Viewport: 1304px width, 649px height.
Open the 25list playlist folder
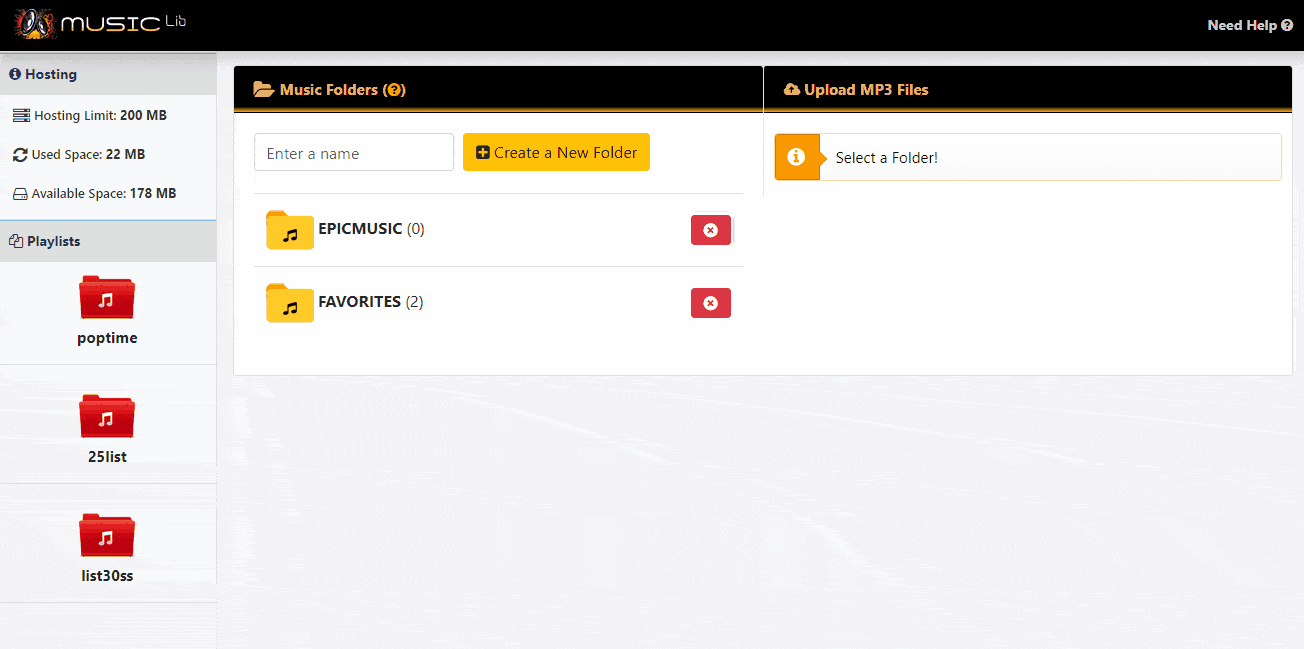[107, 417]
